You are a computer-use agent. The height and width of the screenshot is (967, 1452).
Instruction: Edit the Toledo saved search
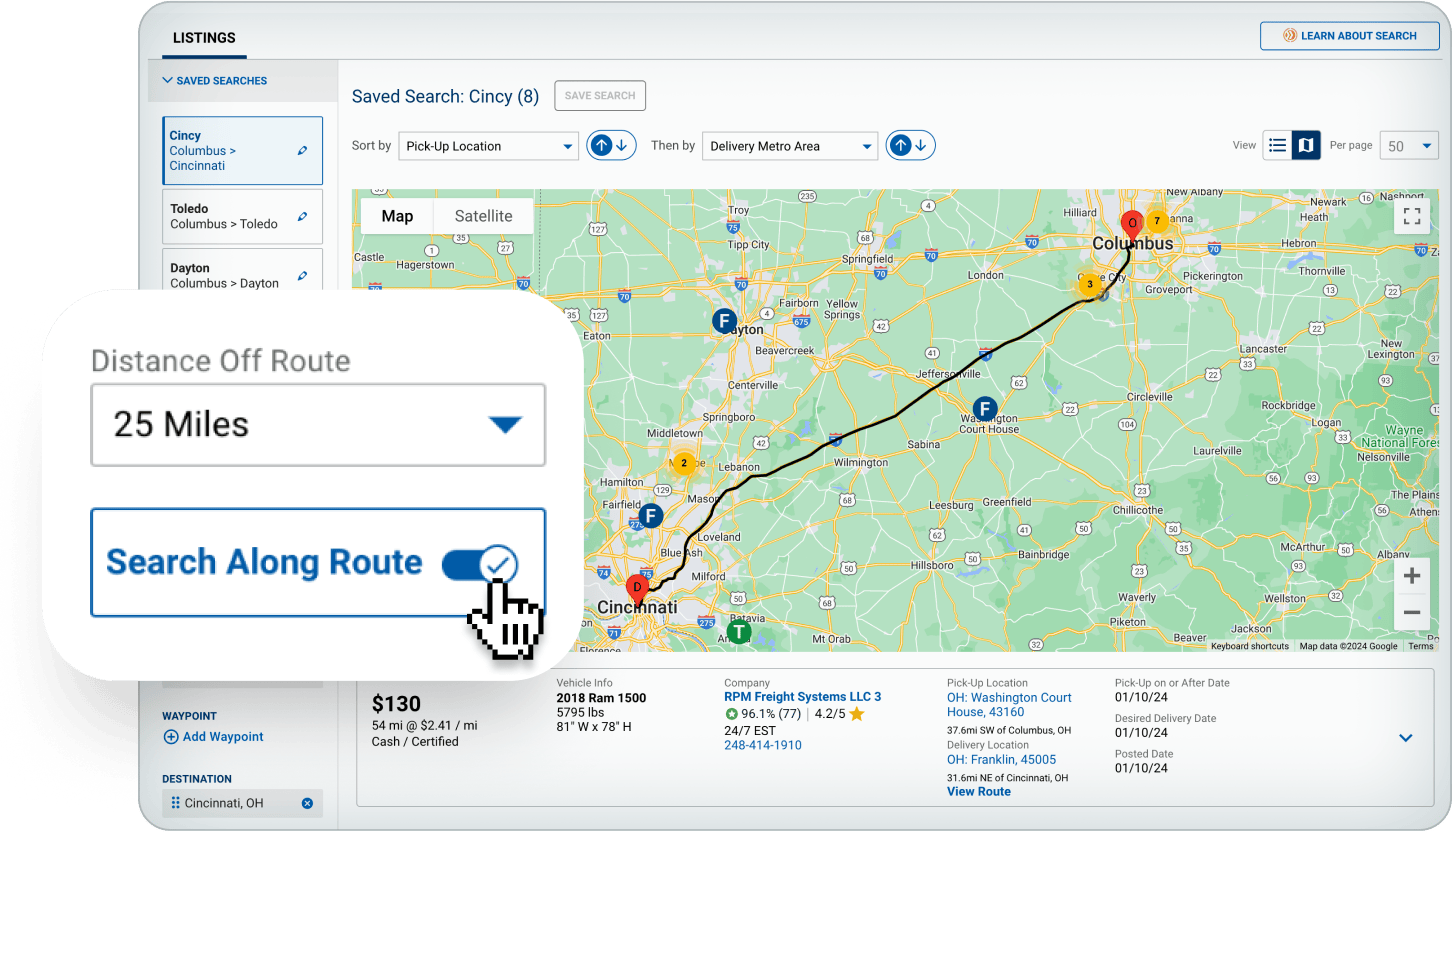click(302, 217)
